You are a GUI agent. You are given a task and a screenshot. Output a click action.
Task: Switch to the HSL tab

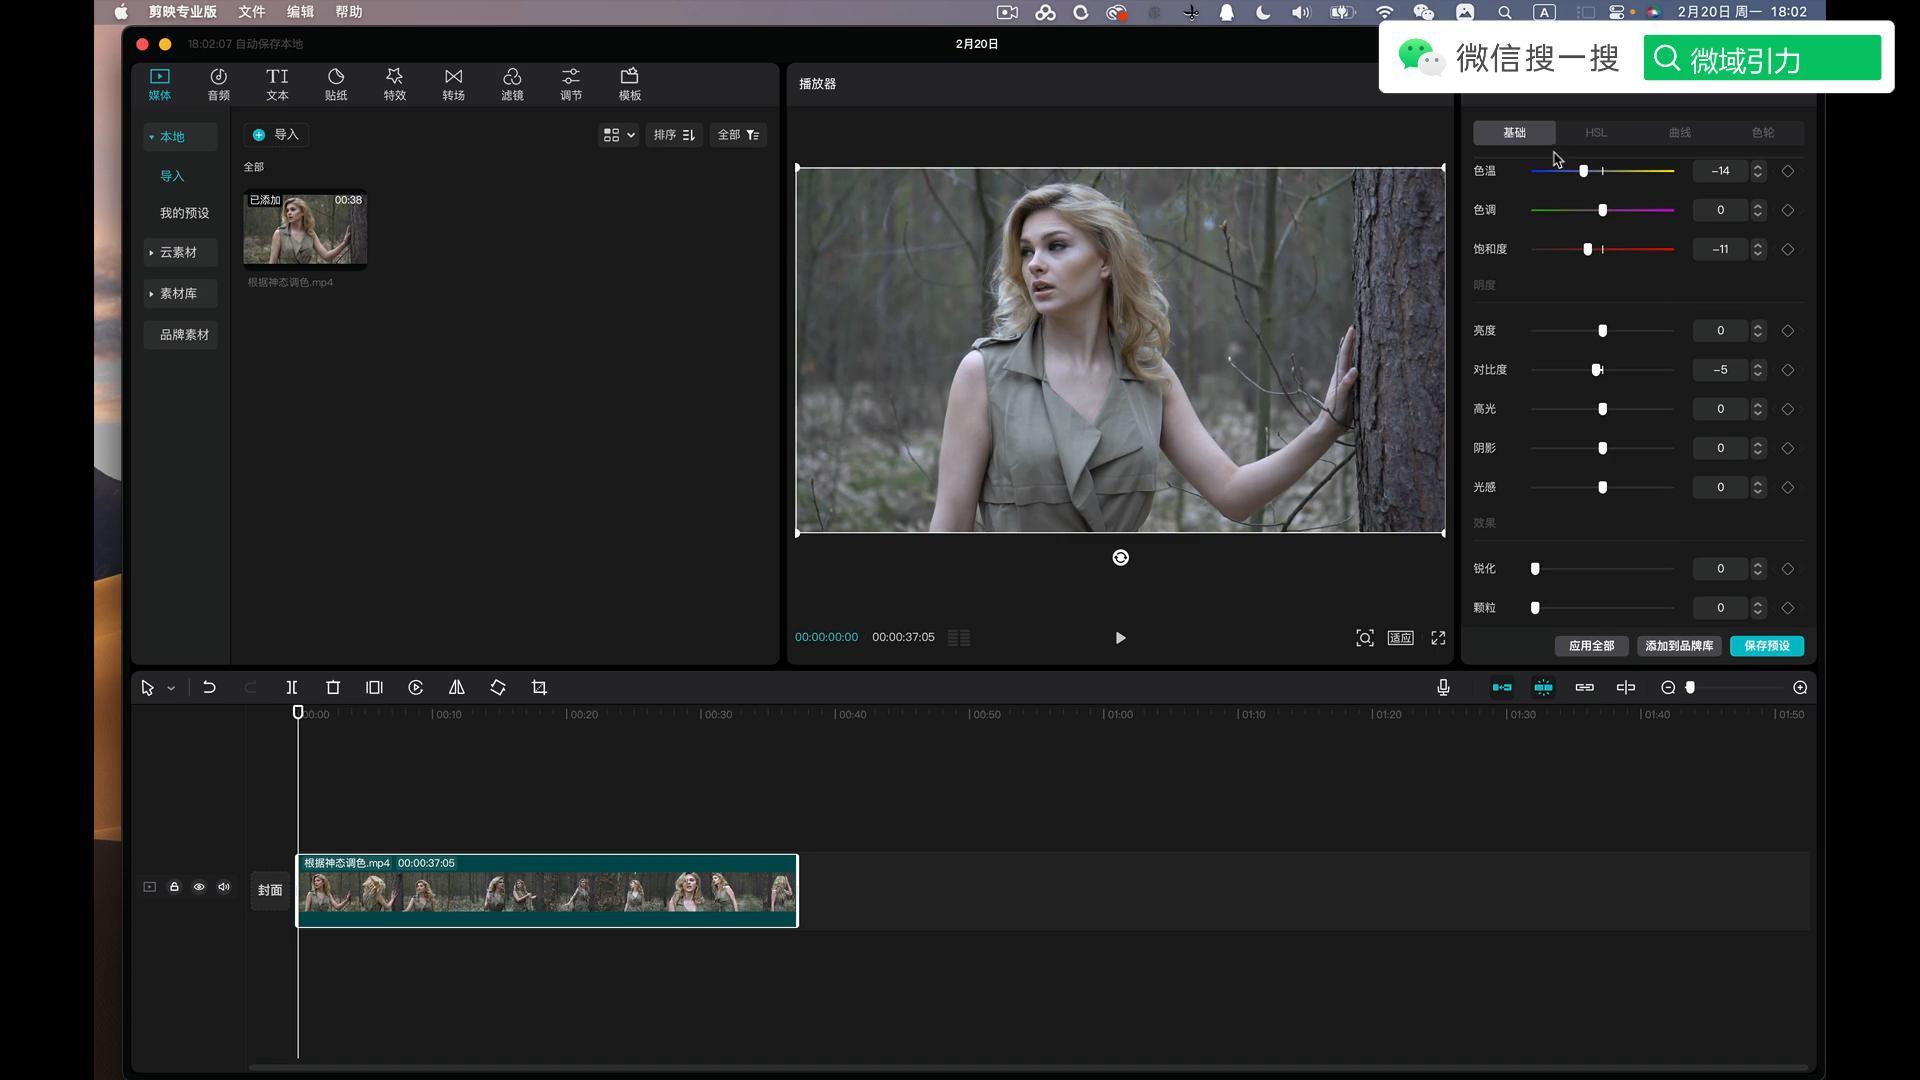pos(1596,133)
